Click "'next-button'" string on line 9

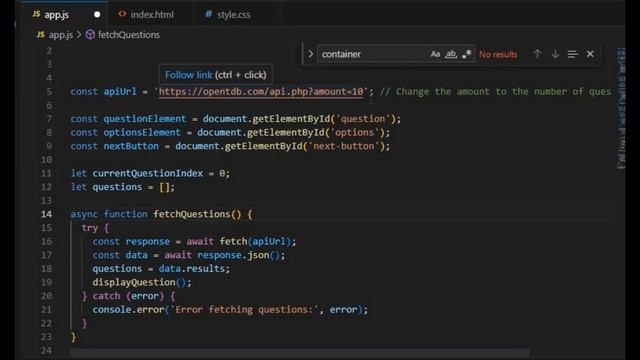point(344,146)
